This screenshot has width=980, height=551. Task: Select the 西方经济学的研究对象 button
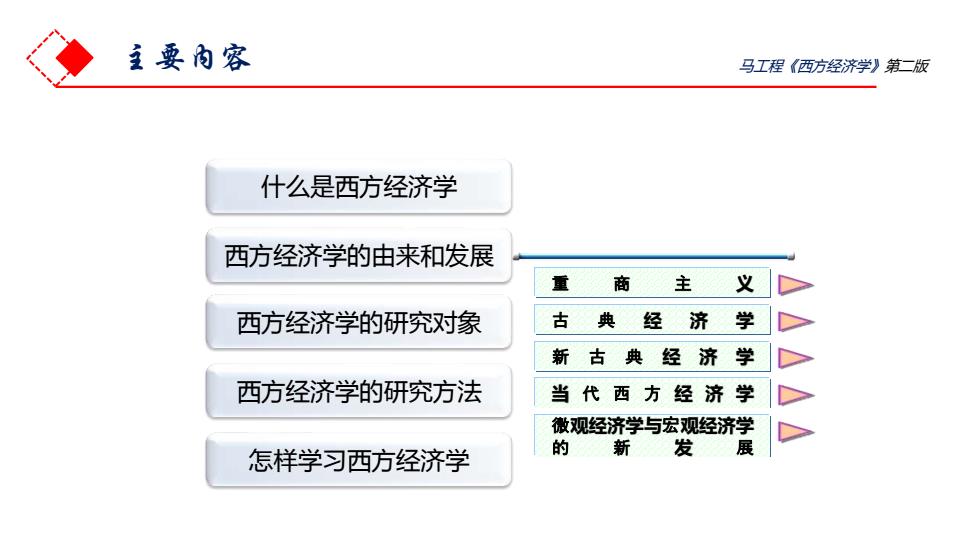tap(359, 324)
